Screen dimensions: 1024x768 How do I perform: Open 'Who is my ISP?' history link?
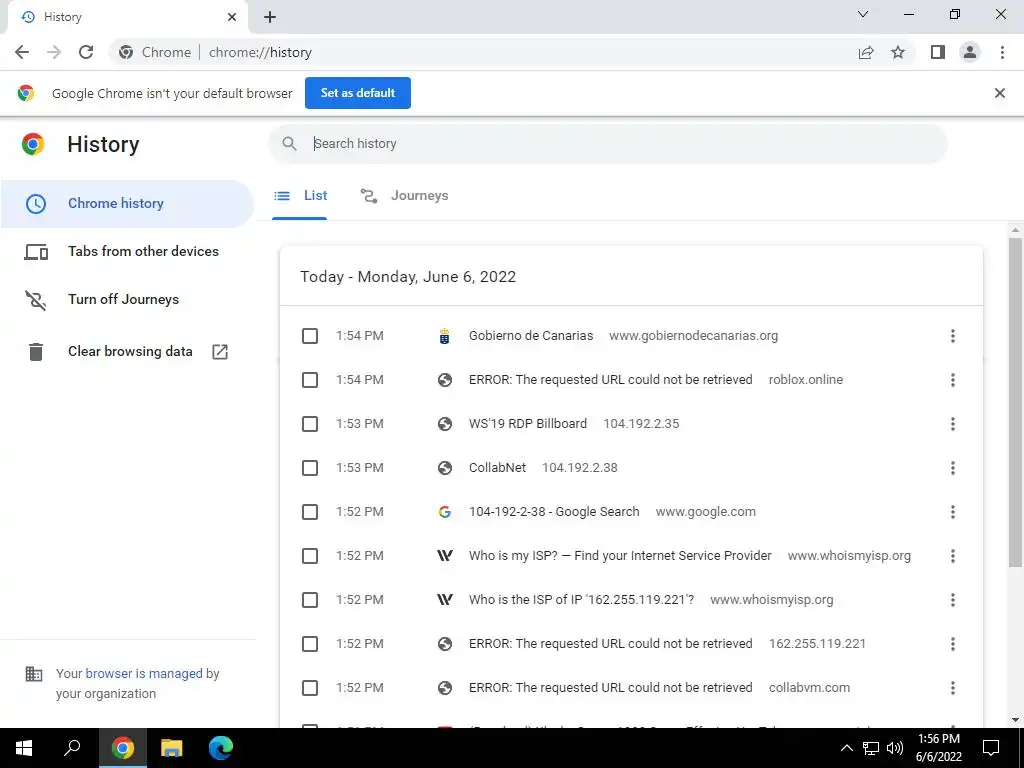click(x=620, y=556)
